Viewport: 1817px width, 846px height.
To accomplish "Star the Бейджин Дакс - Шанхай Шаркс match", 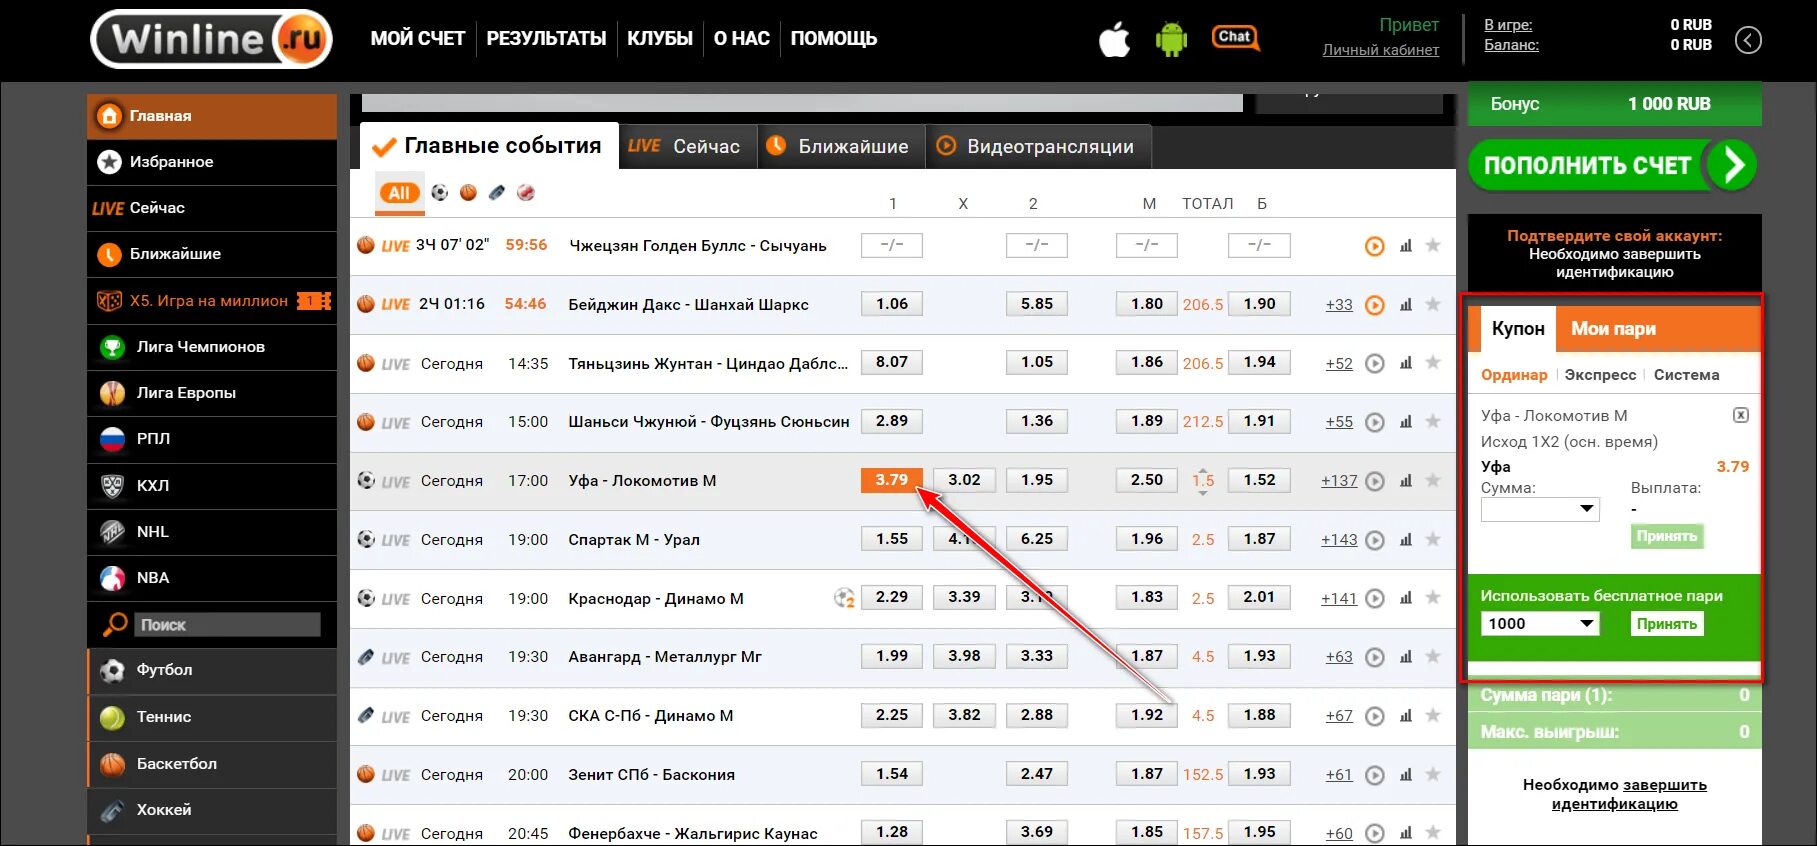I will [1433, 304].
